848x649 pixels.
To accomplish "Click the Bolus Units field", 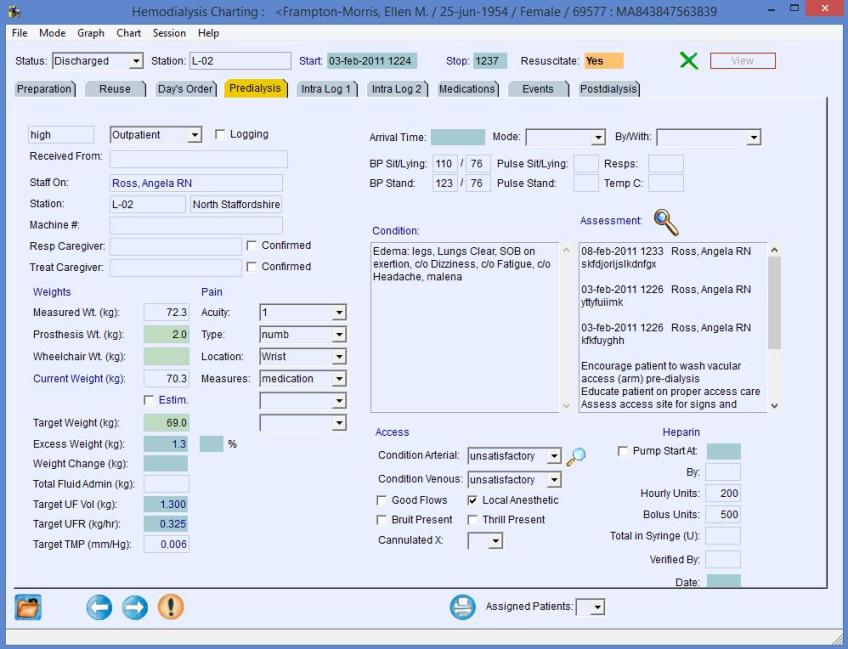I will point(723,514).
